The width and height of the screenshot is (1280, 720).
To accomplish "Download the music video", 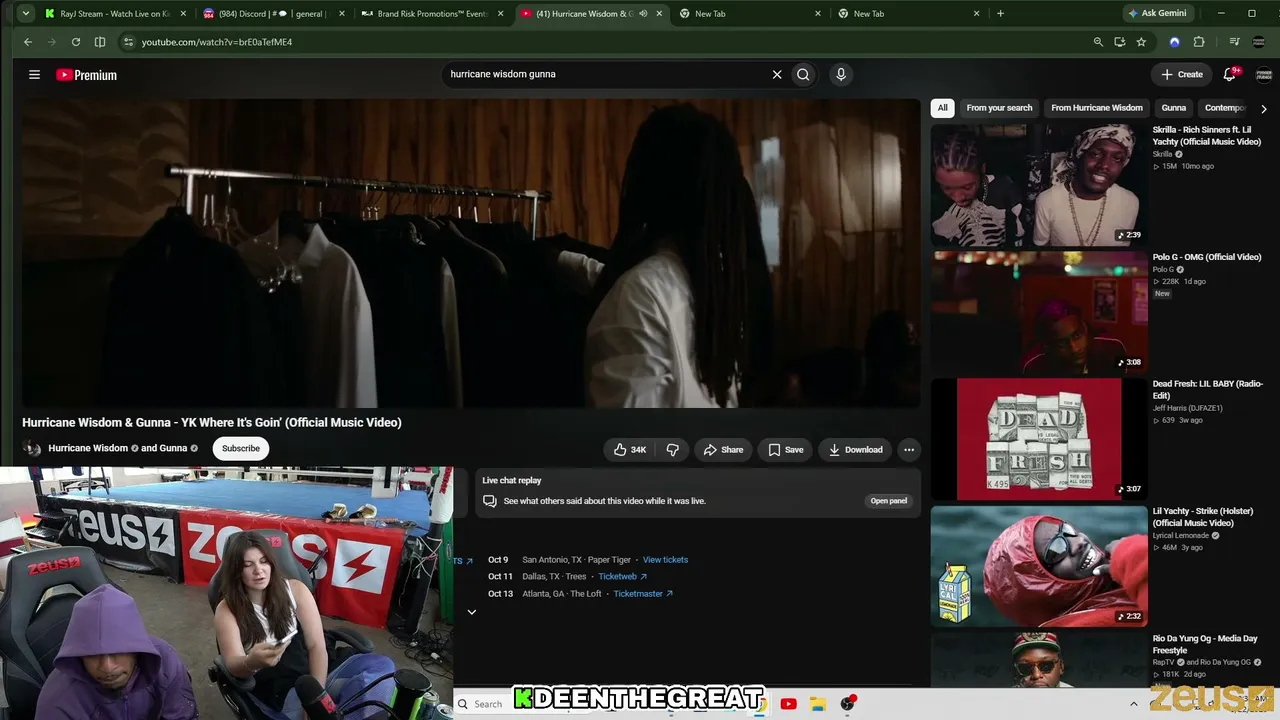I will 856,450.
